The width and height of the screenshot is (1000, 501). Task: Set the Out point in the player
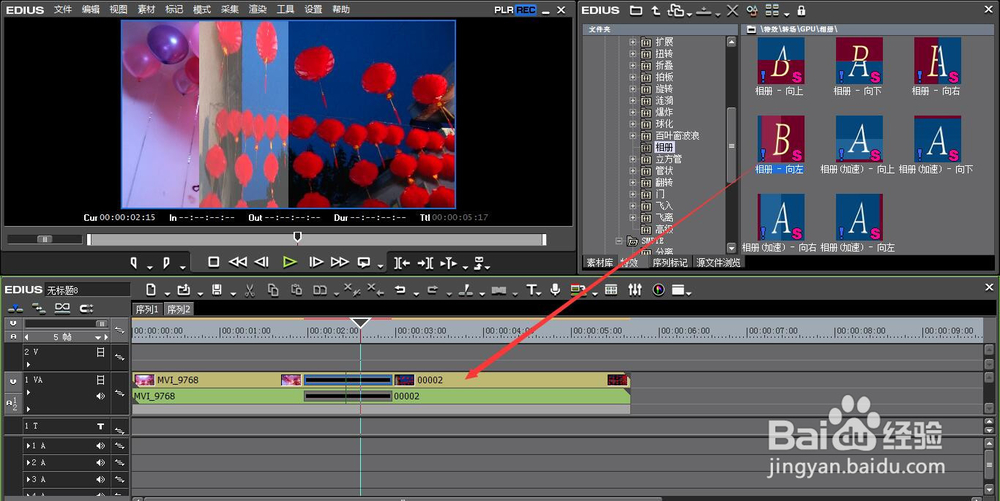click(166, 263)
